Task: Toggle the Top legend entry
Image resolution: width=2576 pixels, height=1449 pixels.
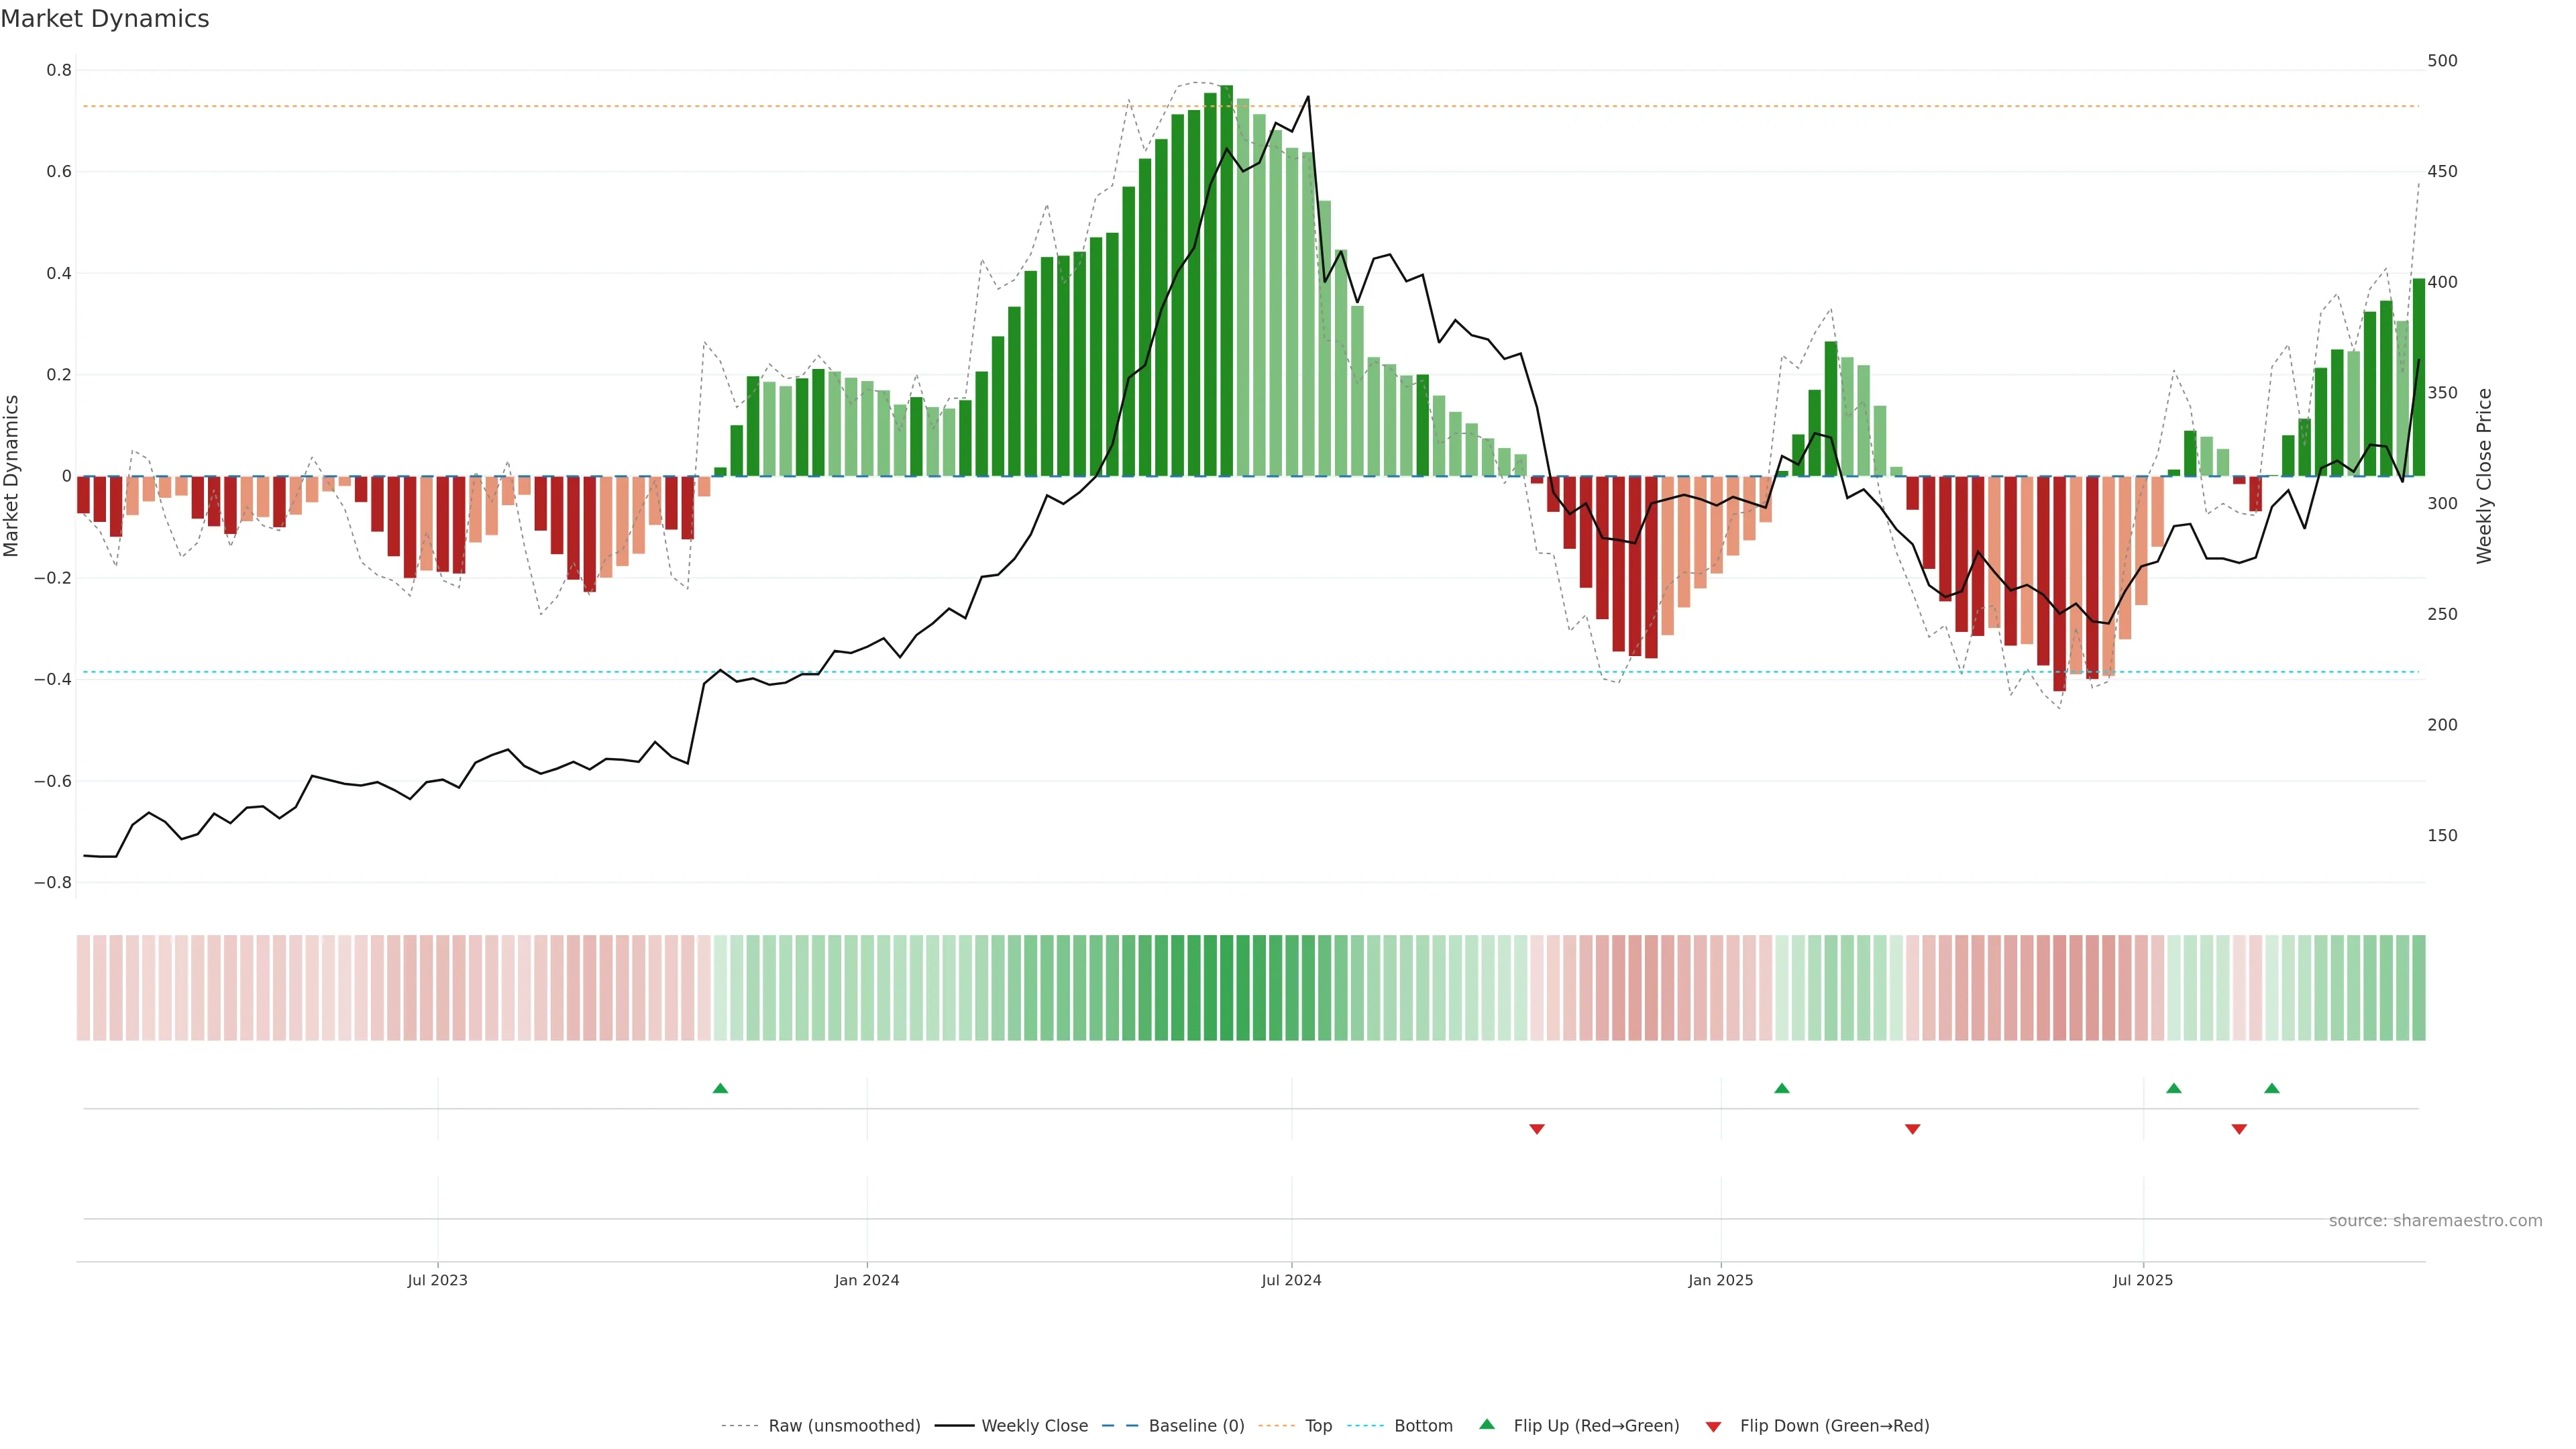Action: [1318, 1425]
